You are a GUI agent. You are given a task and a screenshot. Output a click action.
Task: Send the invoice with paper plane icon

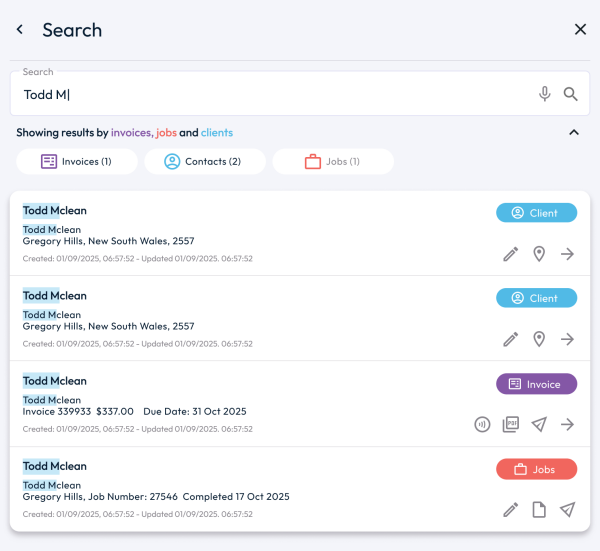pyautogui.click(x=539, y=425)
